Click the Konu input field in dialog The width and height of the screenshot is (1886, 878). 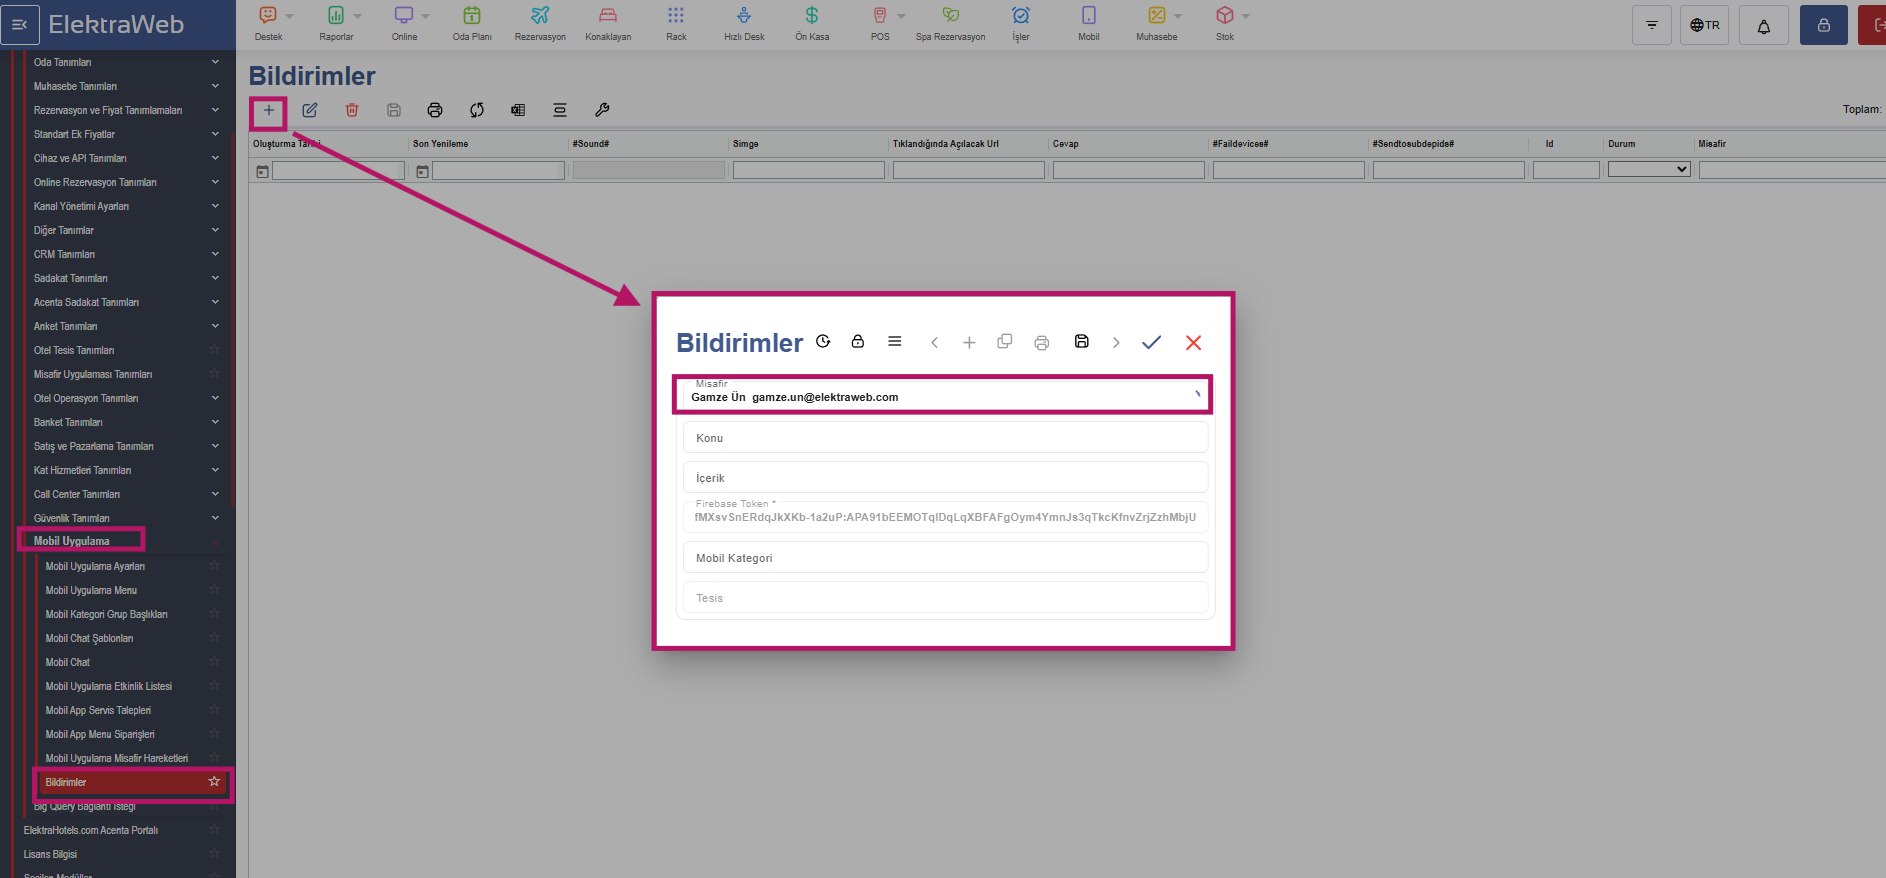tap(944, 438)
